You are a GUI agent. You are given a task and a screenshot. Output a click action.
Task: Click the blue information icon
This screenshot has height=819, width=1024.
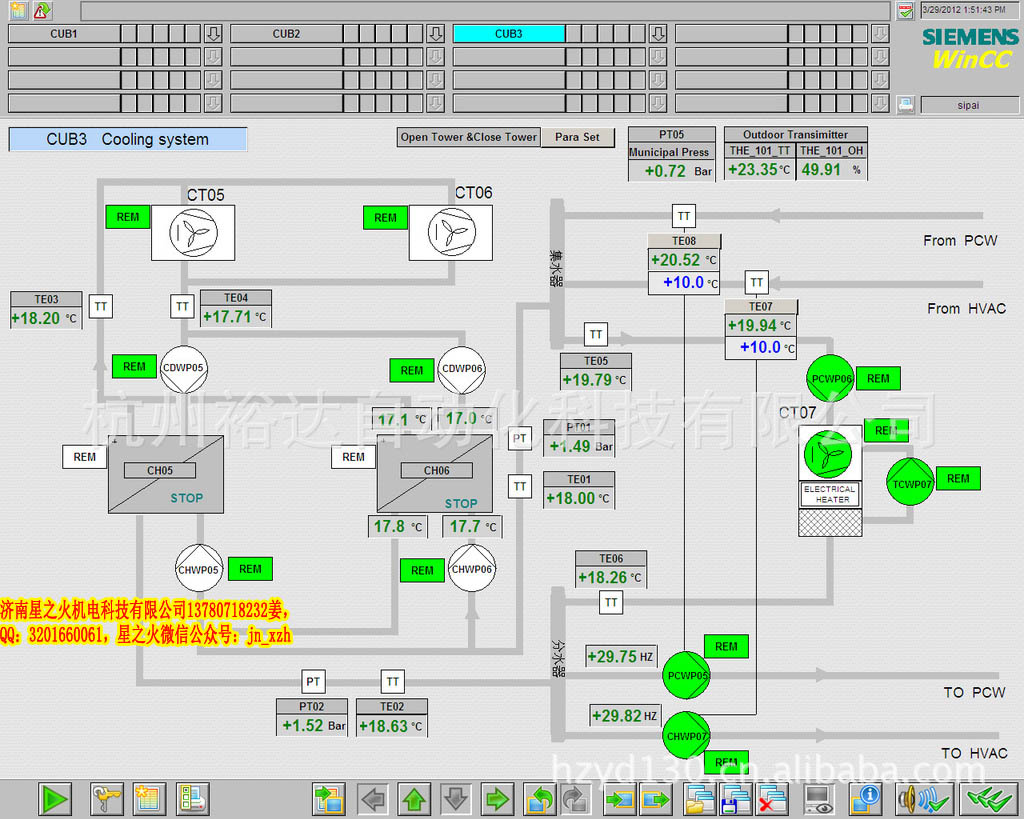(865, 798)
